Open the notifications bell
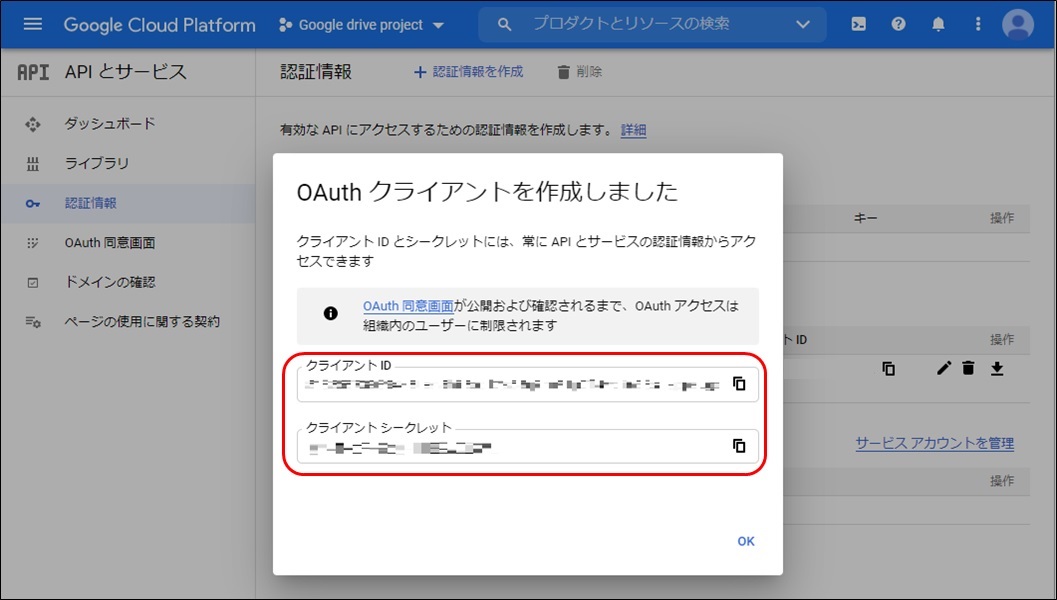 (938, 23)
